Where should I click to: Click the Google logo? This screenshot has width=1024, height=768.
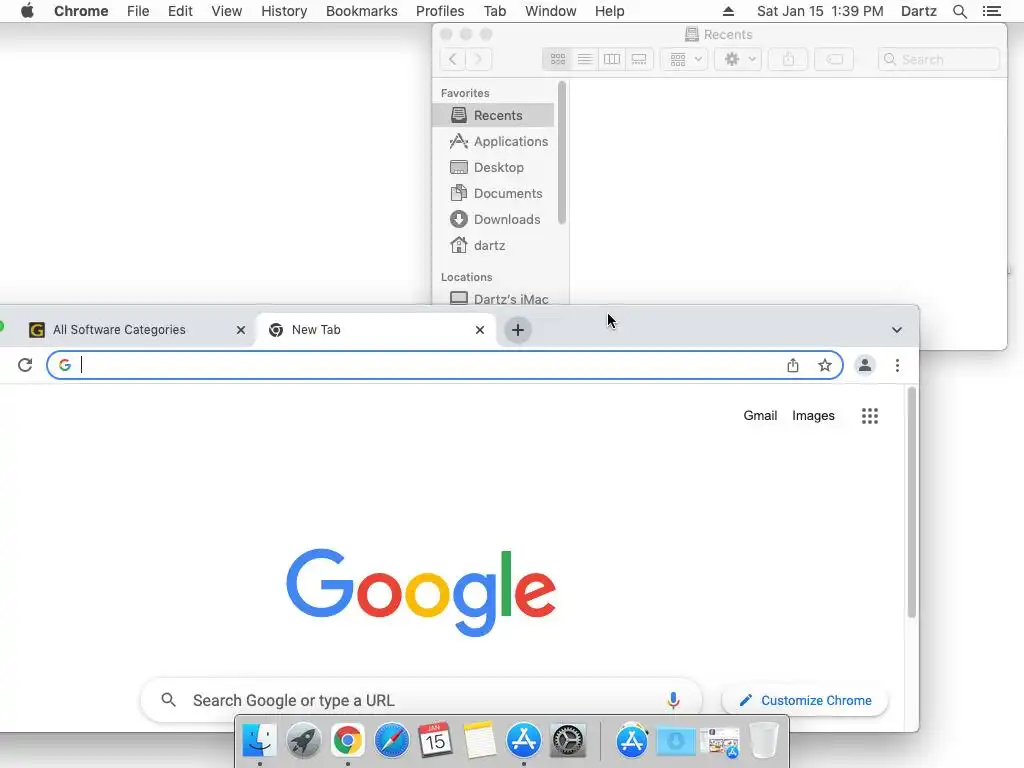point(421,592)
